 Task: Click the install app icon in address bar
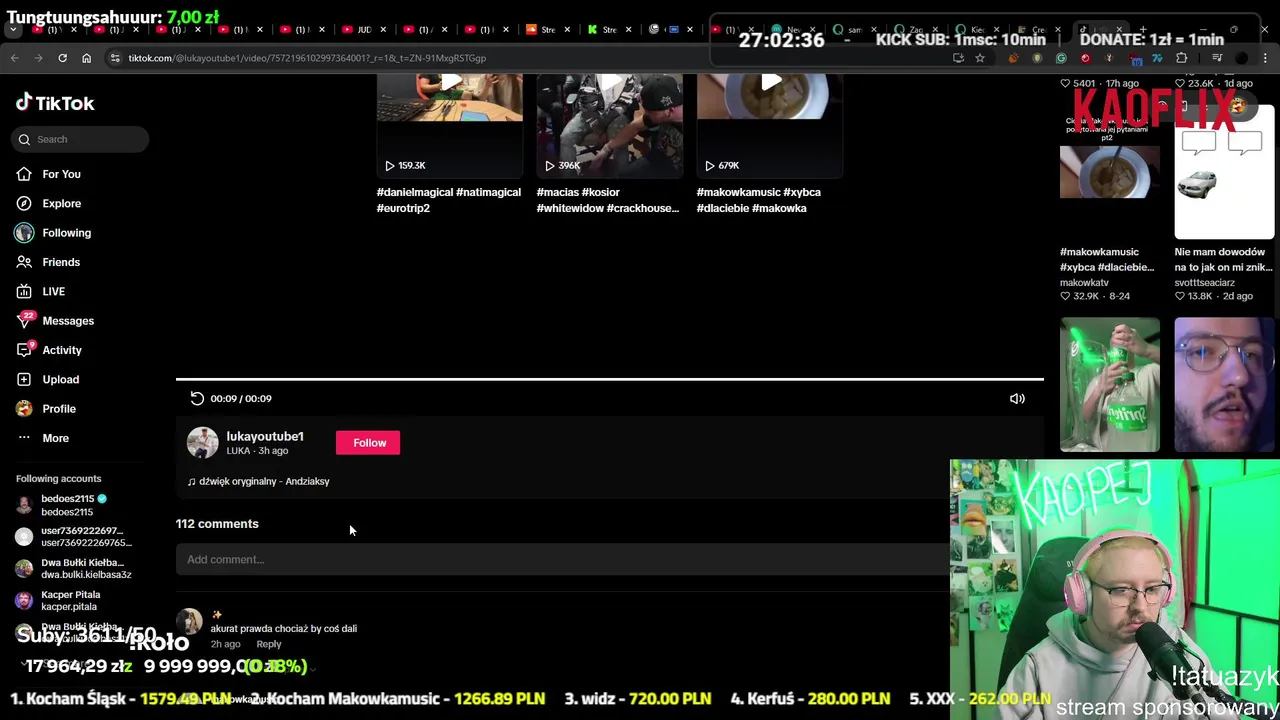pyautogui.click(x=958, y=58)
